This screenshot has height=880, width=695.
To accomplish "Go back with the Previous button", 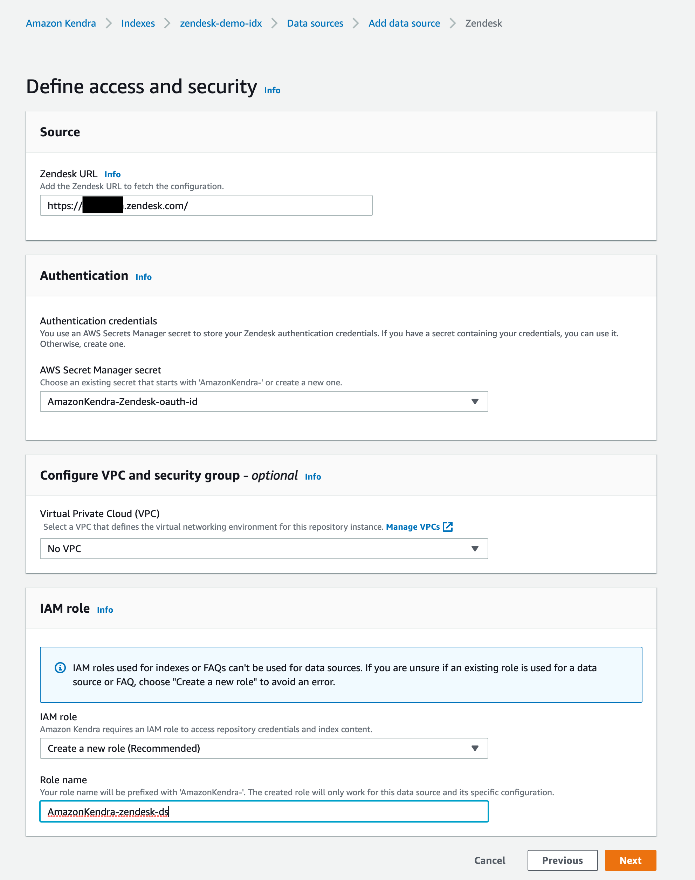I will [x=562, y=860].
